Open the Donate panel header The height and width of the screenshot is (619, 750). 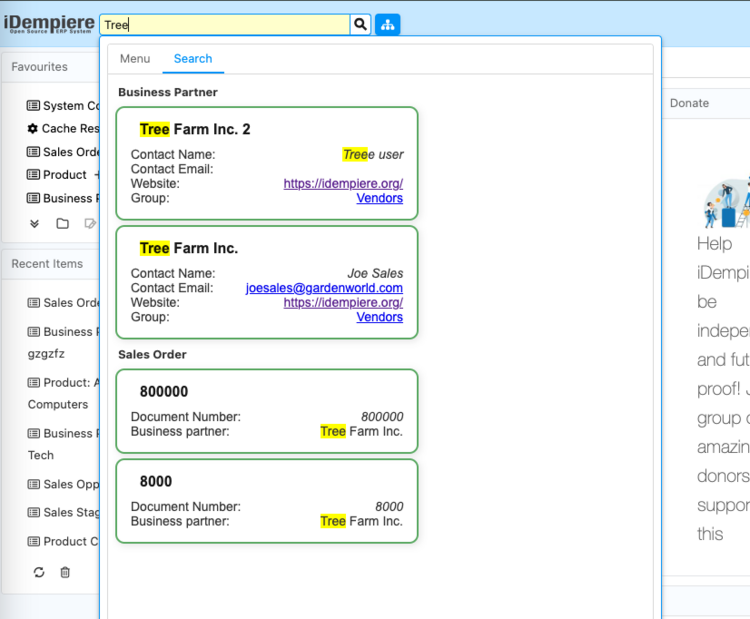coord(689,103)
